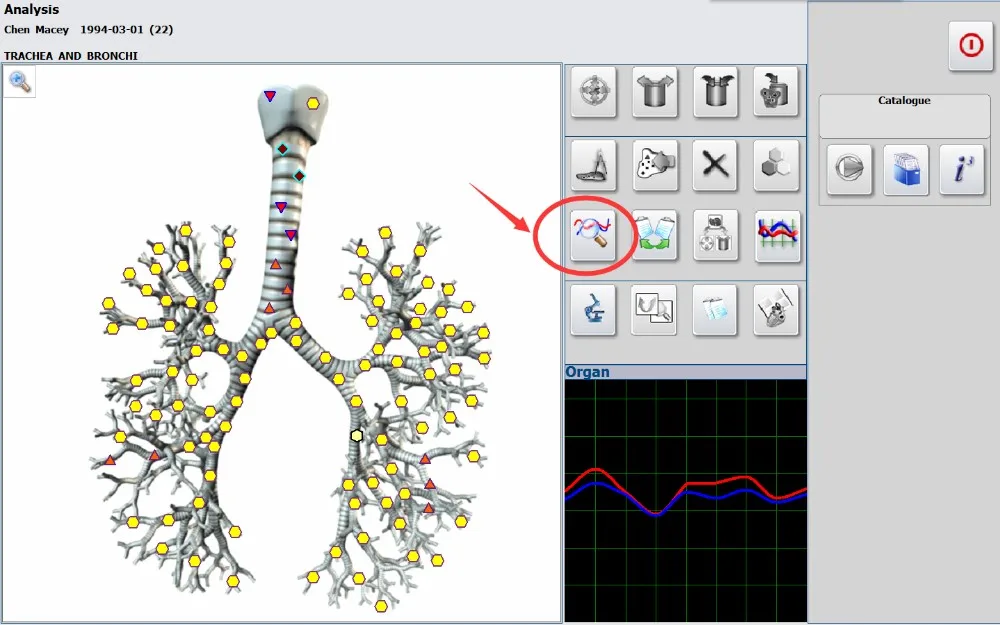Click the three hexagons icon
Viewport: 1000px width, 625px height.
(x=776, y=165)
